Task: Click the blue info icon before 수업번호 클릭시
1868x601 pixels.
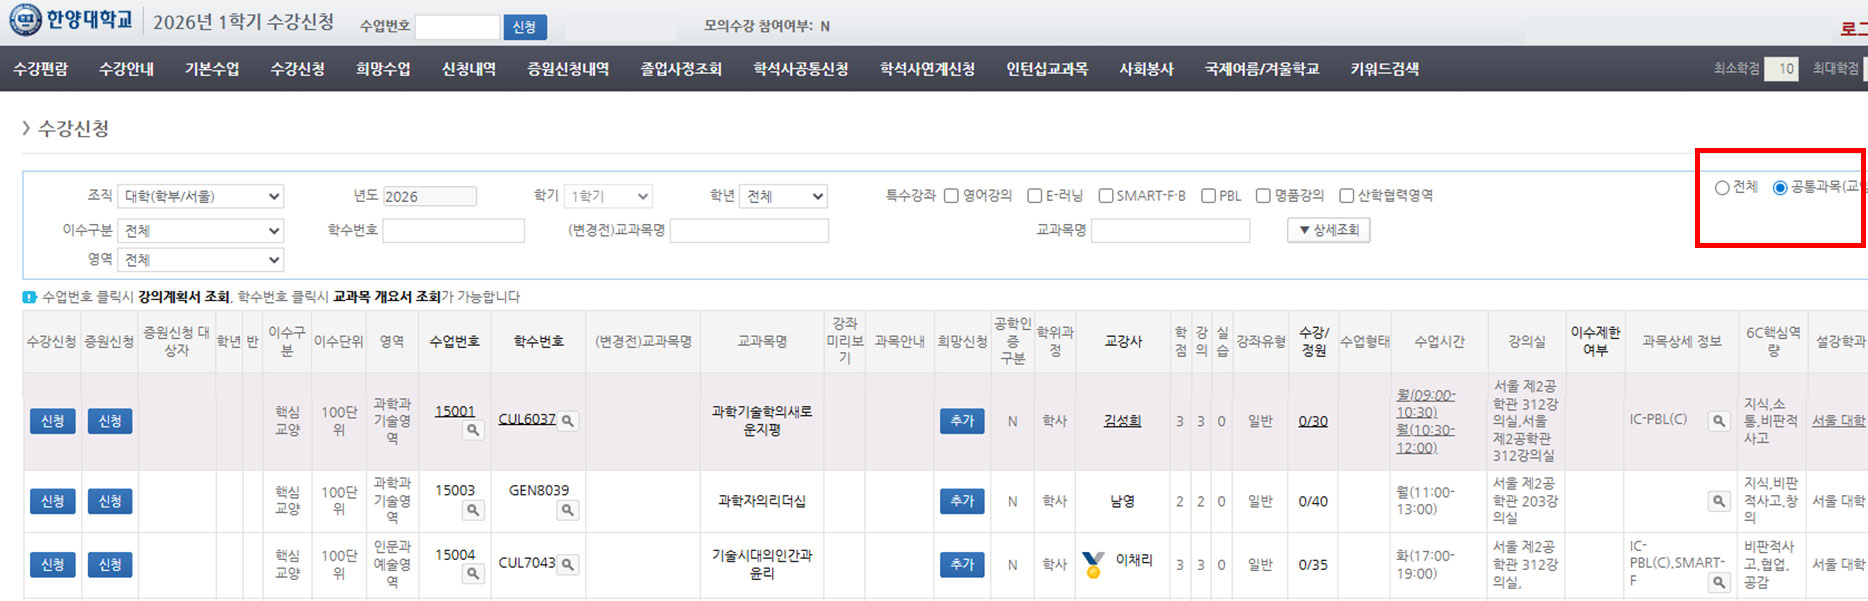Action: pos(29,297)
